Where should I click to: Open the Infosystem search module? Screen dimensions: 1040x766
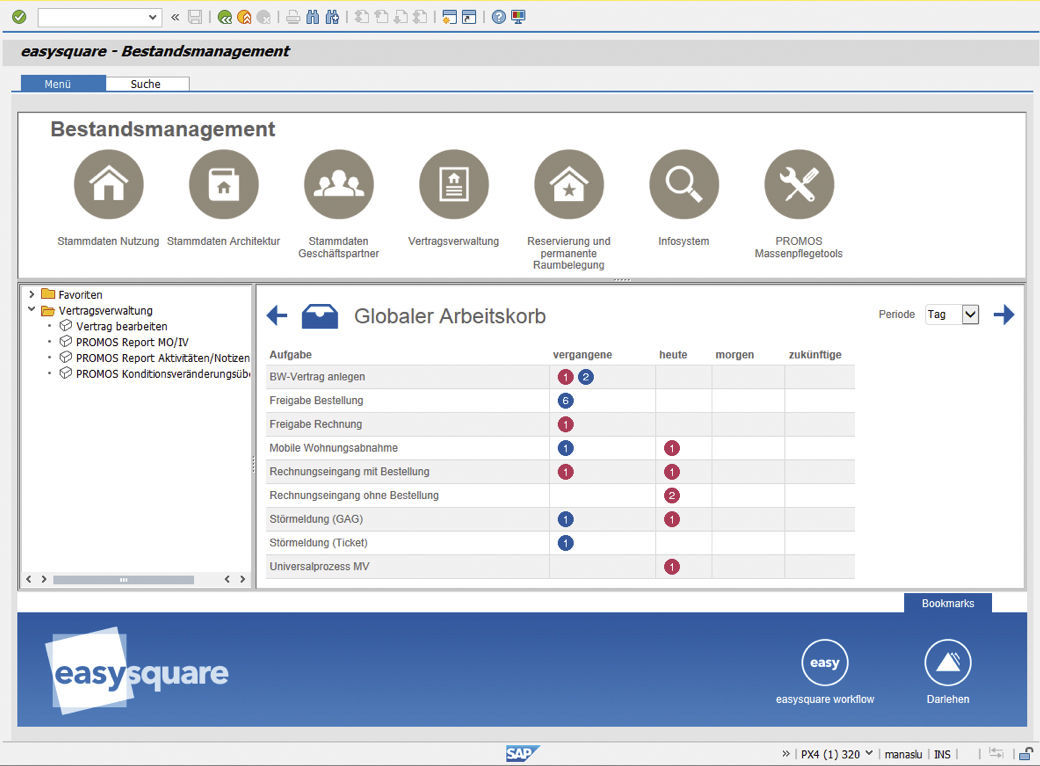[x=683, y=184]
